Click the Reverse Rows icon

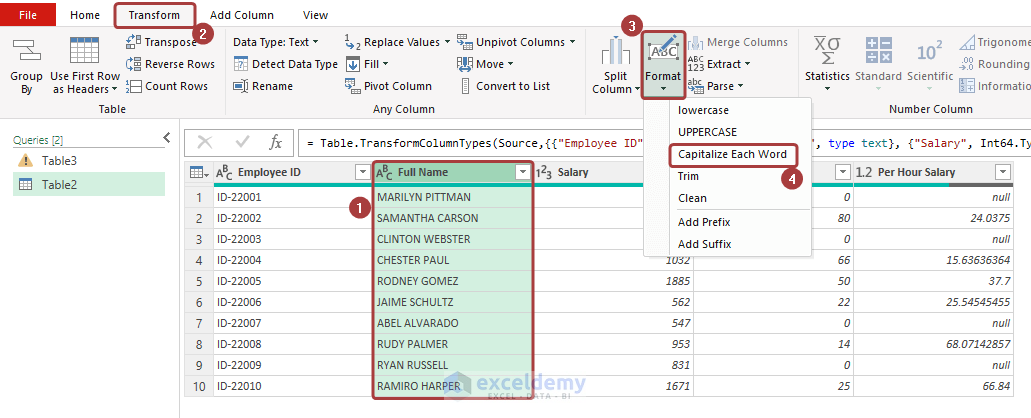coord(135,64)
